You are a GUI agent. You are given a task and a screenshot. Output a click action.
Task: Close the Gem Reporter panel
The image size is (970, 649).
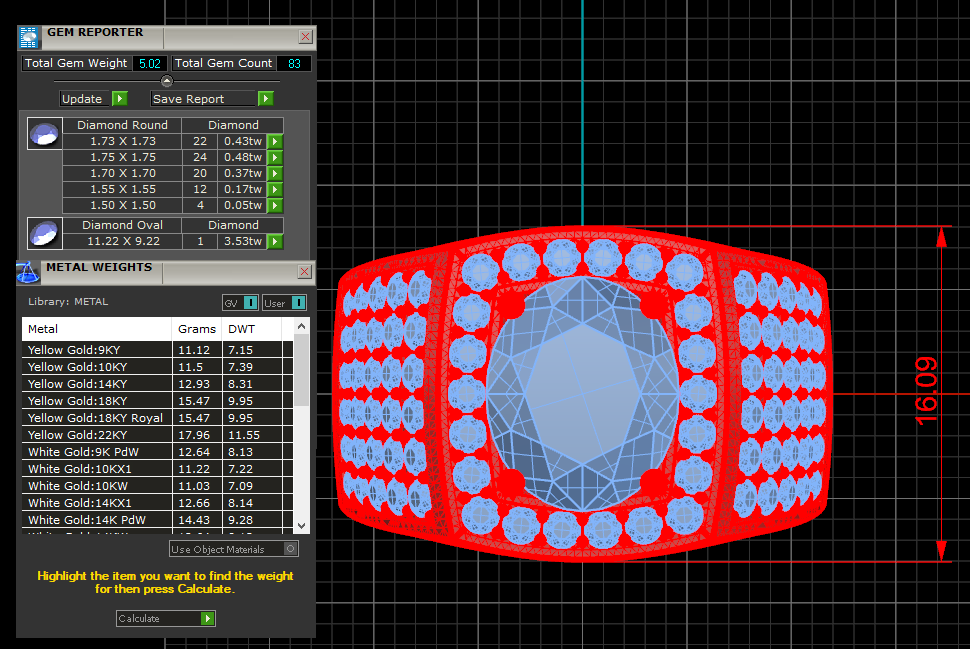pos(305,37)
